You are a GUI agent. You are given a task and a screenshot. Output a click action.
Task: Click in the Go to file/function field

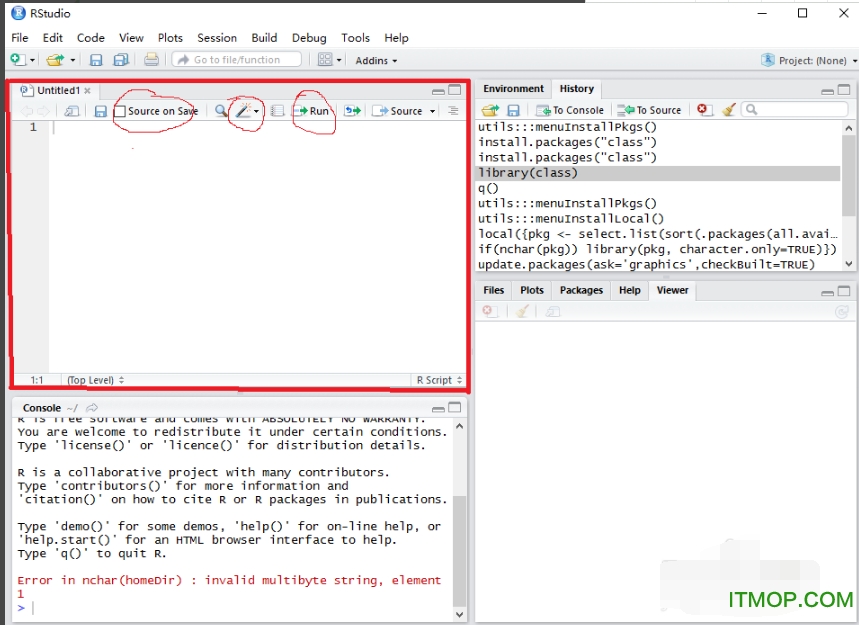[237, 59]
